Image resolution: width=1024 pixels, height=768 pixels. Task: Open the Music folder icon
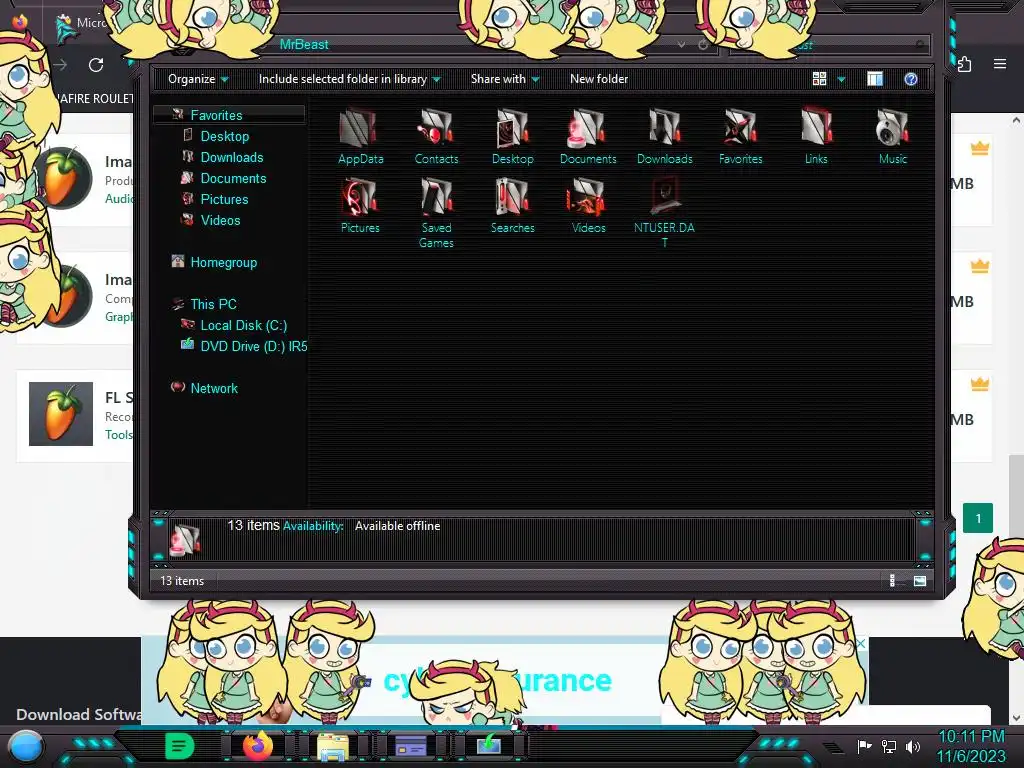tap(893, 136)
